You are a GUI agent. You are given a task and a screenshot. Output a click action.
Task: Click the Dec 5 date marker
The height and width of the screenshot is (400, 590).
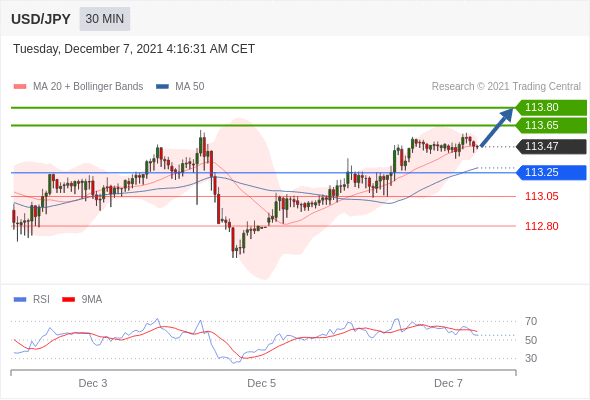(262, 383)
